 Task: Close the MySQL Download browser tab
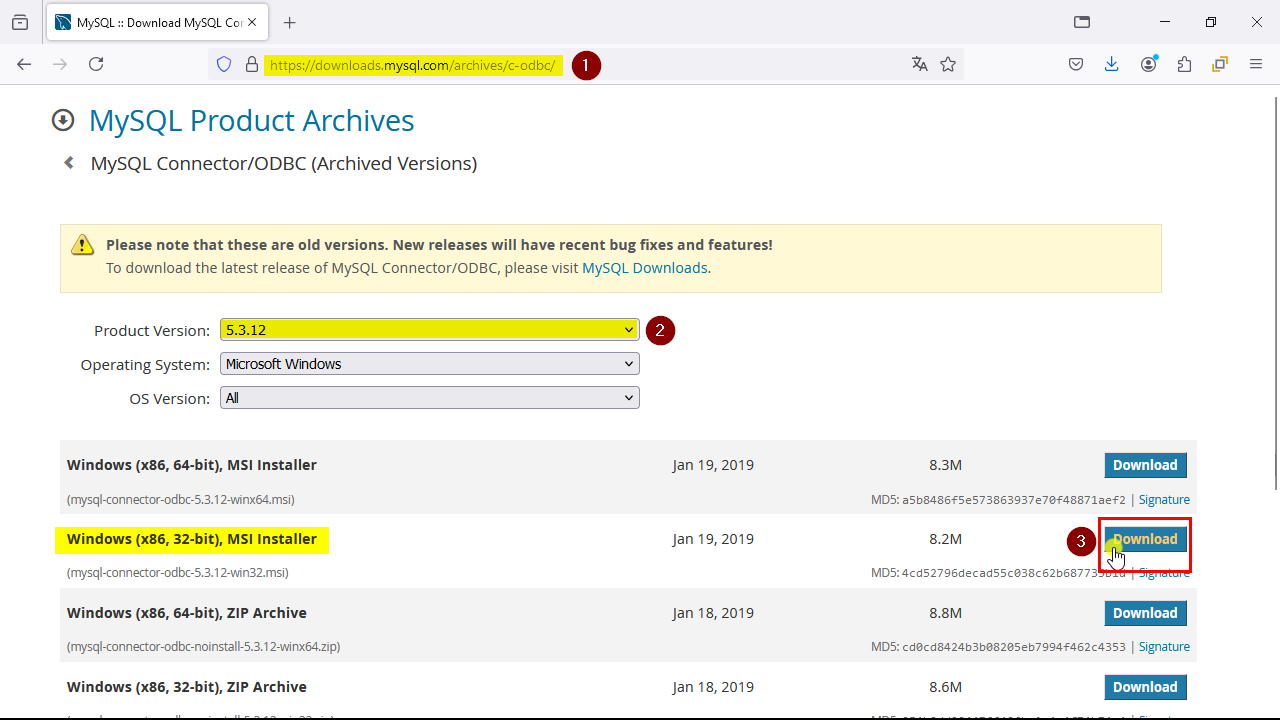click(254, 22)
